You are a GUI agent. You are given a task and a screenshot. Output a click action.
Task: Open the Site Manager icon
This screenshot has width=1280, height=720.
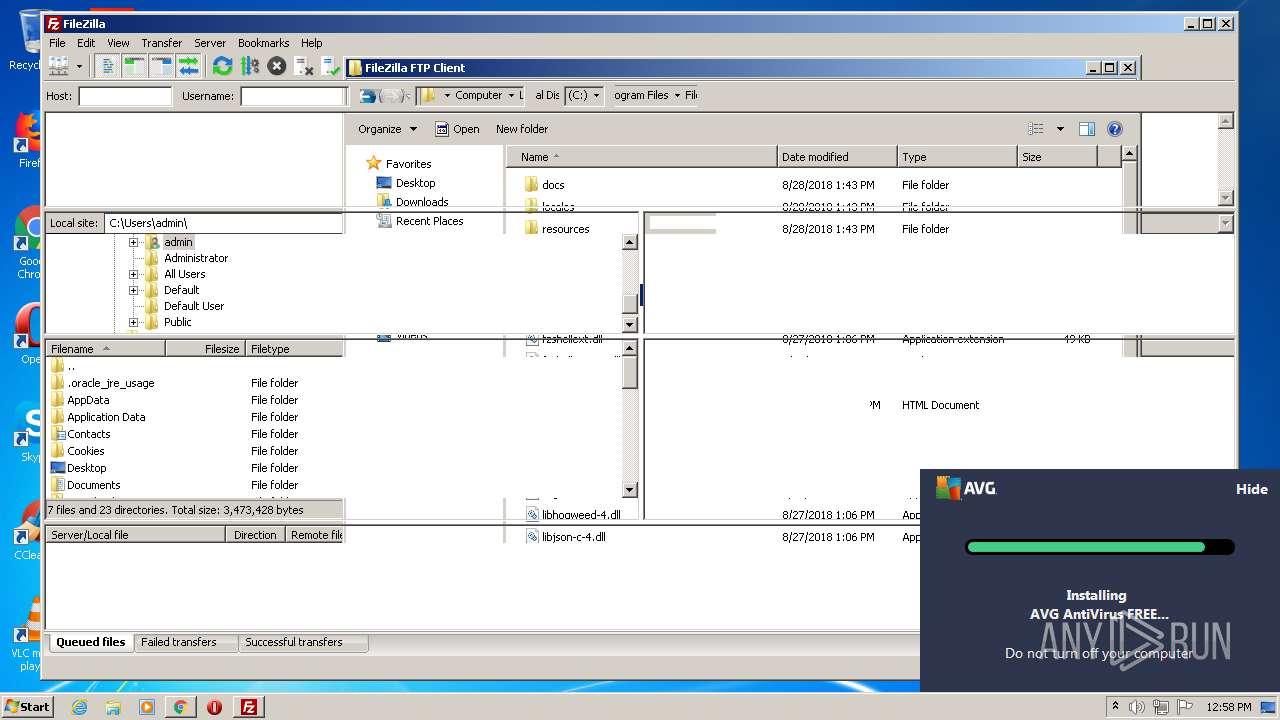click(x=58, y=66)
